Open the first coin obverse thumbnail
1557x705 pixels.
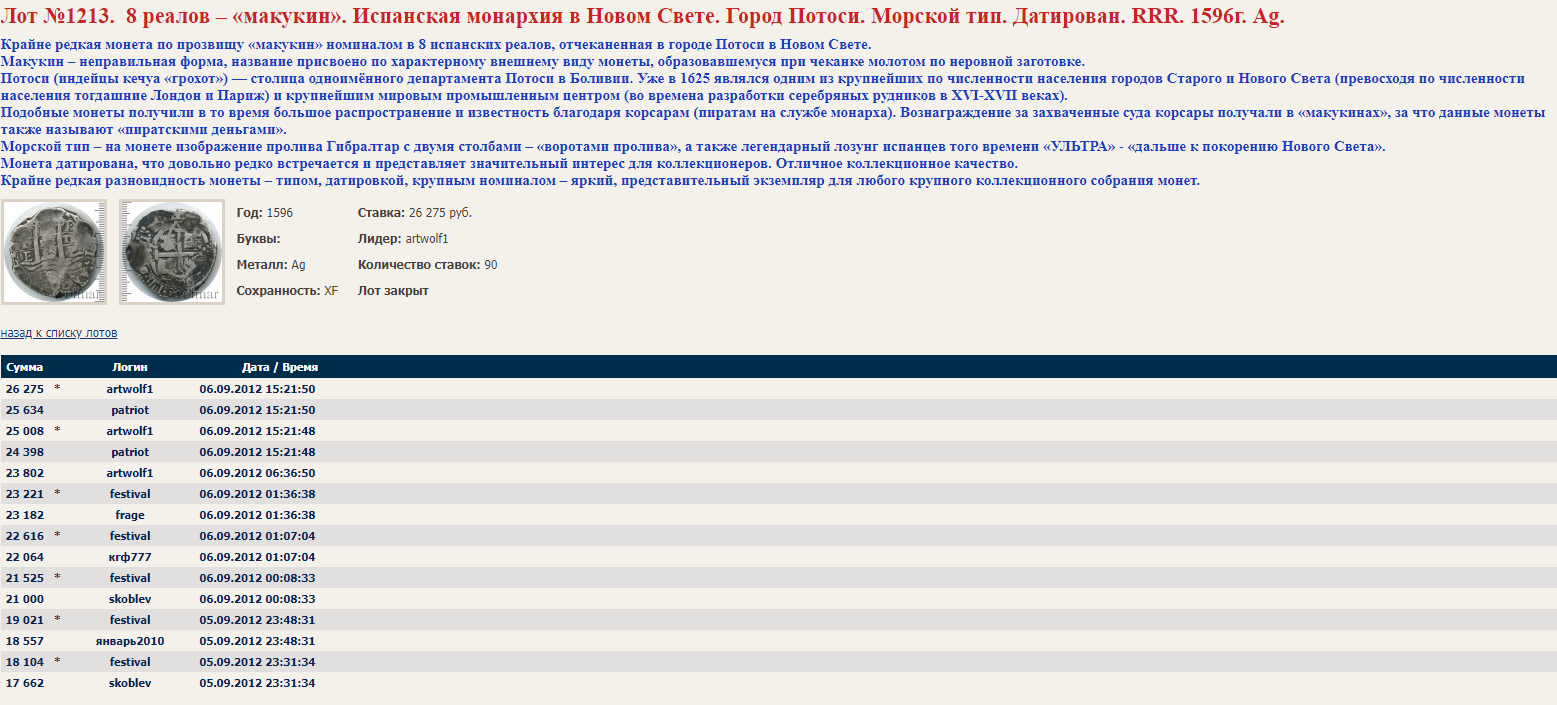53,252
